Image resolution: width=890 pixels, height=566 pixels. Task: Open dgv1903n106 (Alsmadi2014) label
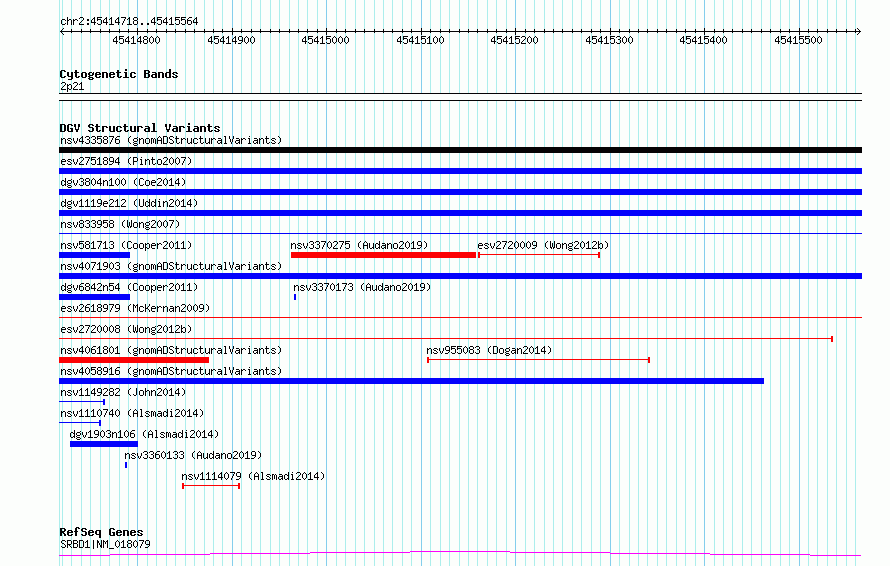coord(144,434)
